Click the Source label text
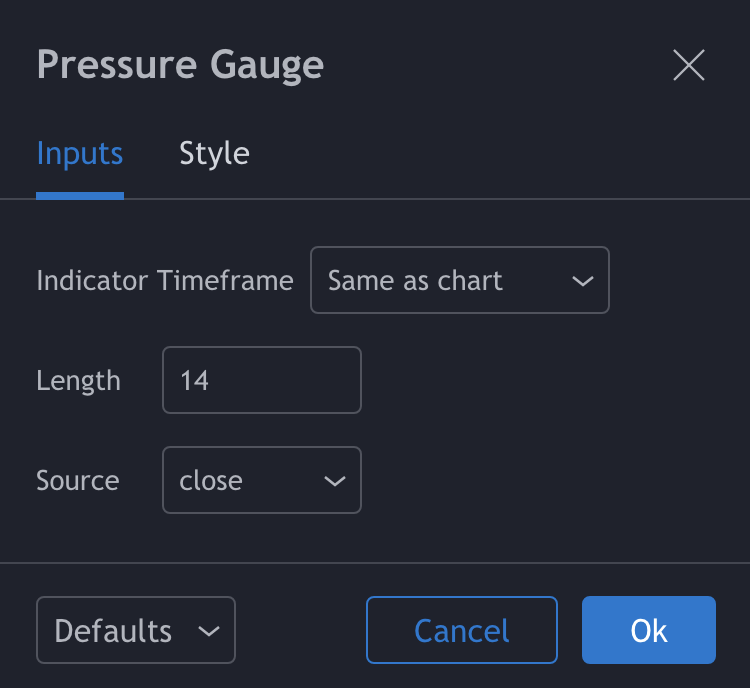This screenshot has height=688, width=750. coord(77,481)
